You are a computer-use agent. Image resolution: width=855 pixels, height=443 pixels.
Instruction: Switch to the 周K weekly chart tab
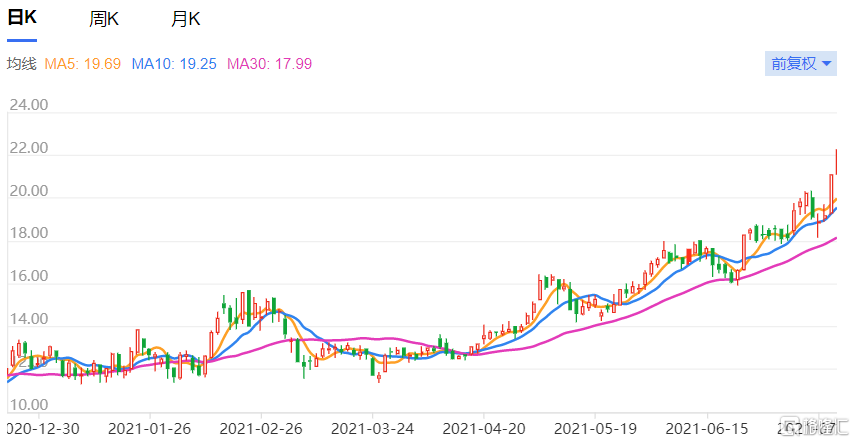click(x=104, y=19)
